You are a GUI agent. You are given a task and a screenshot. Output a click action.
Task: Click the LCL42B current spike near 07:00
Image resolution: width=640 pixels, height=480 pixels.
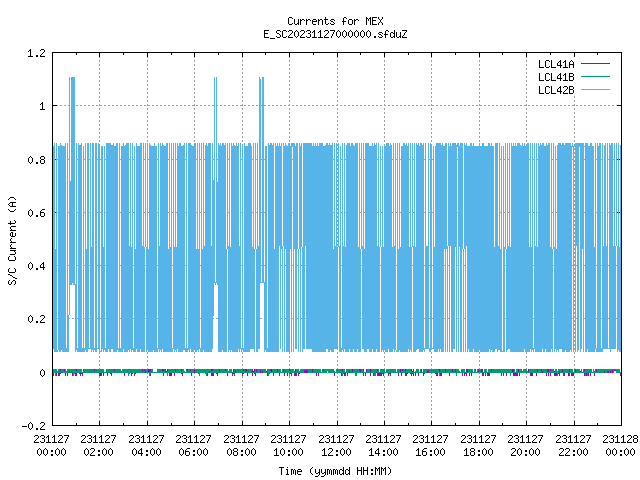(x=216, y=110)
